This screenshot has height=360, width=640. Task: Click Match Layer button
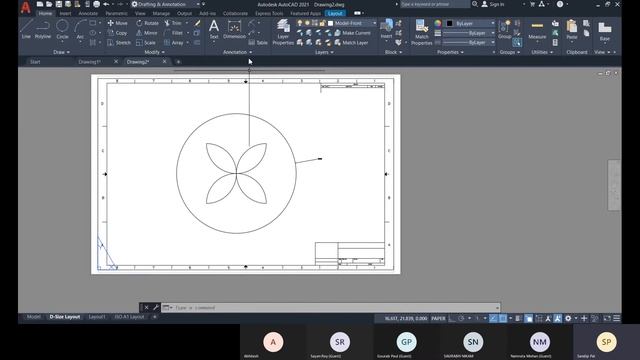[x=351, y=42]
